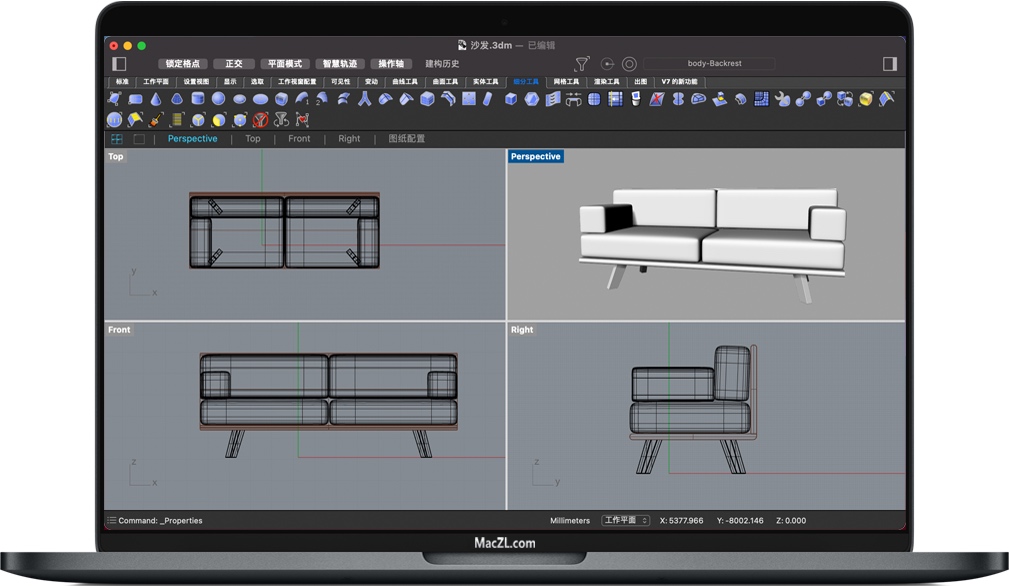Switch to the 网格工具 toolbar tab
Screen dimensions: 1009x586
point(566,81)
